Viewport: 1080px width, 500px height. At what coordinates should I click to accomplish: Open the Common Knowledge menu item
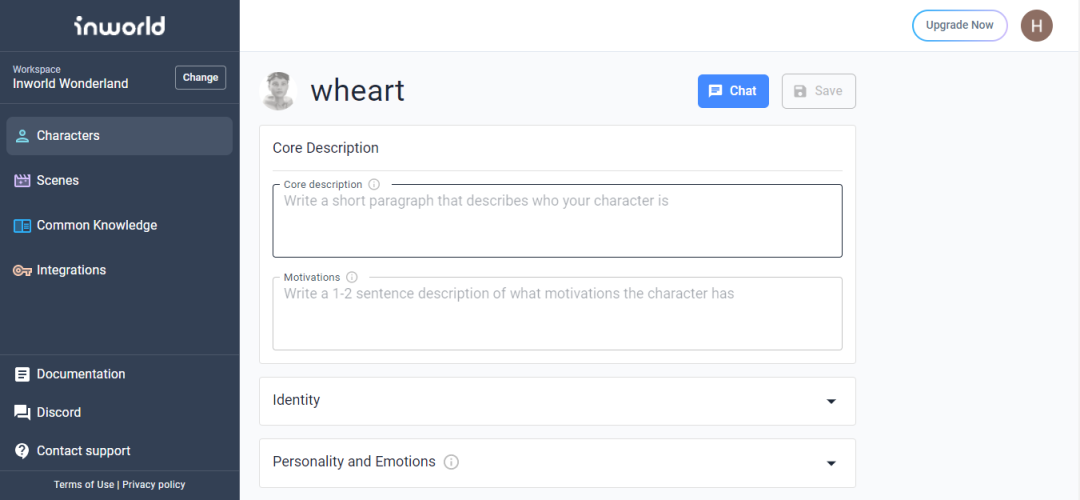(97, 226)
